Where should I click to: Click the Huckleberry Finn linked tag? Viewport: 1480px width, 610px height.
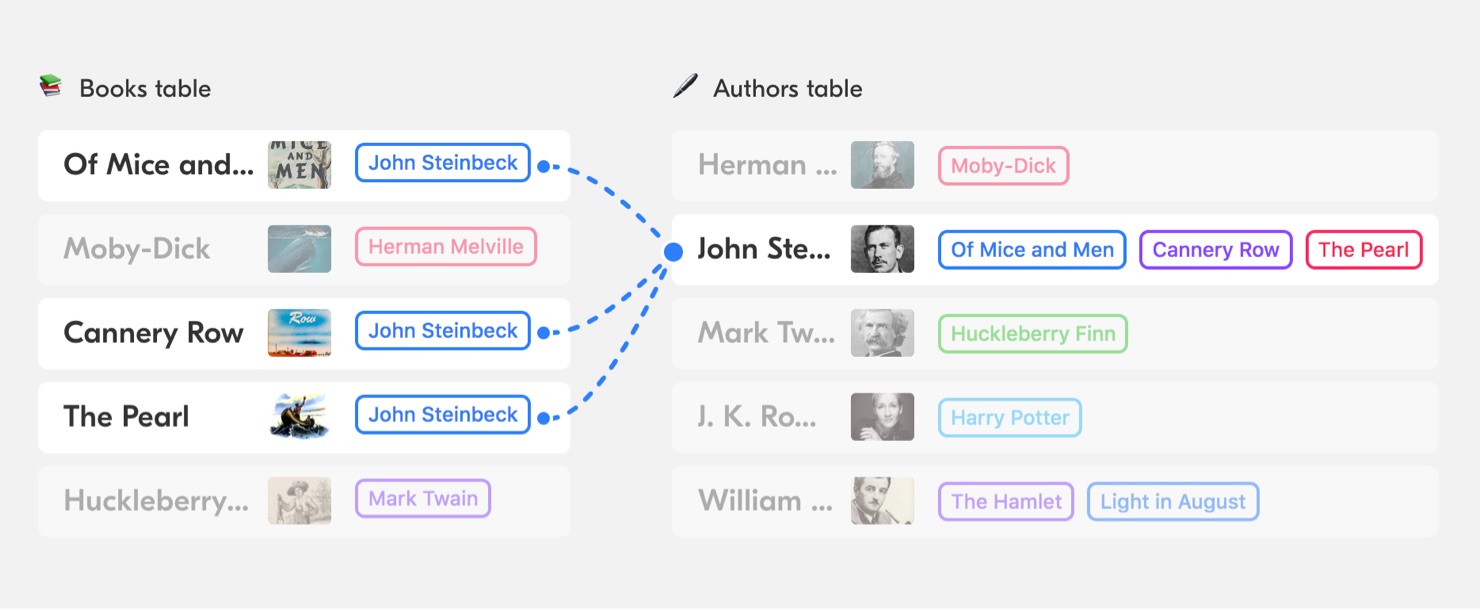pyautogui.click(x=1033, y=334)
